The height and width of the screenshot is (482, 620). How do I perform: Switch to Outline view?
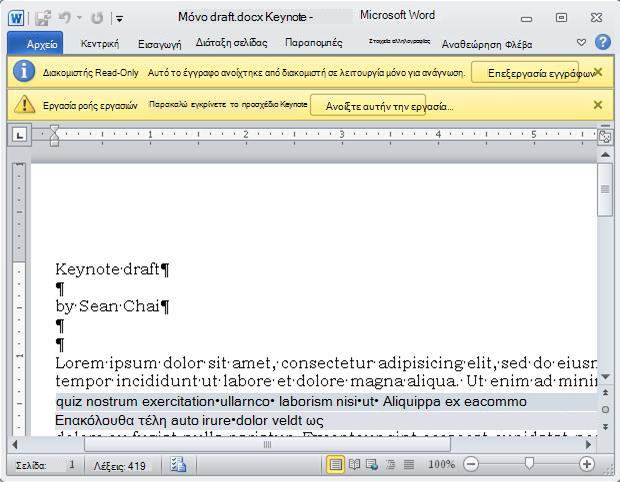[x=390, y=465]
